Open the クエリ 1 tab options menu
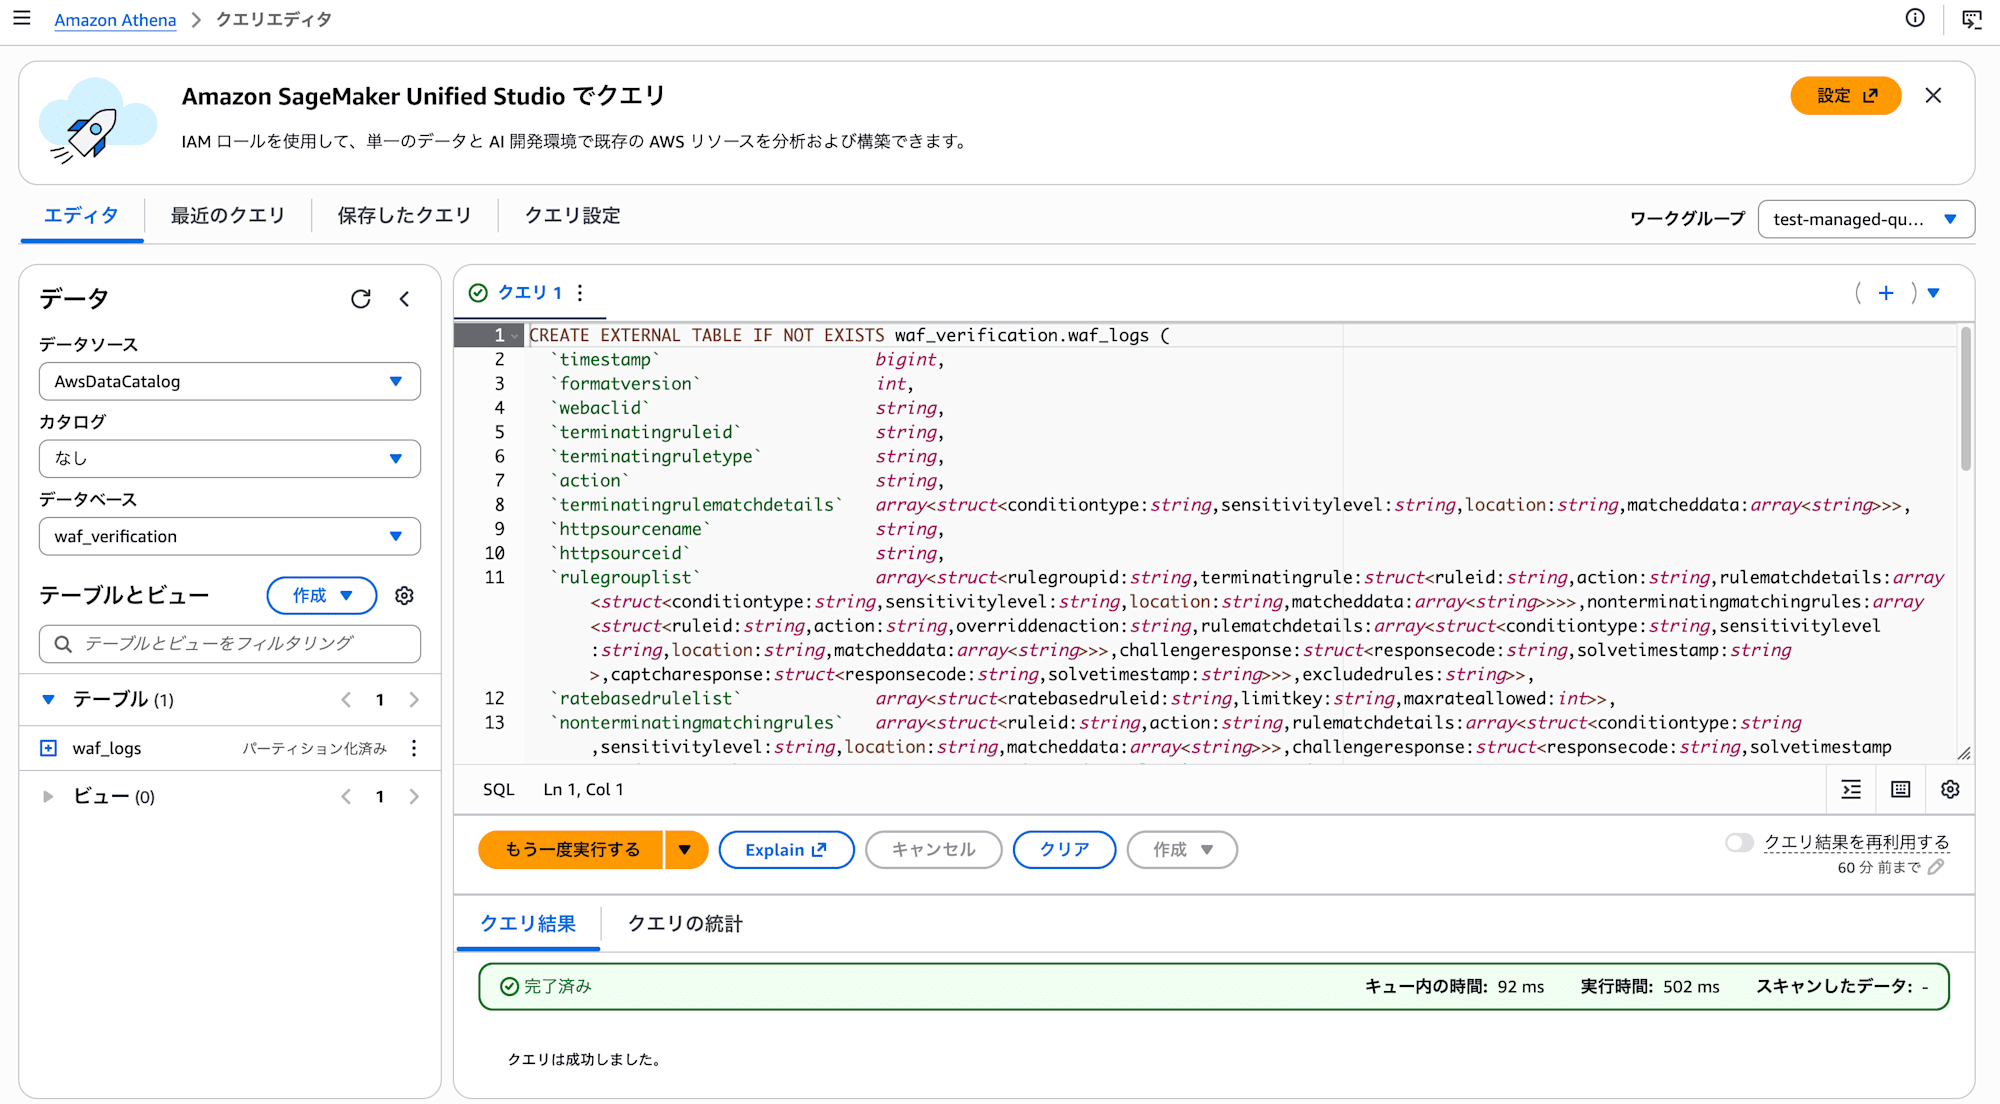 click(x=580, y=292)
